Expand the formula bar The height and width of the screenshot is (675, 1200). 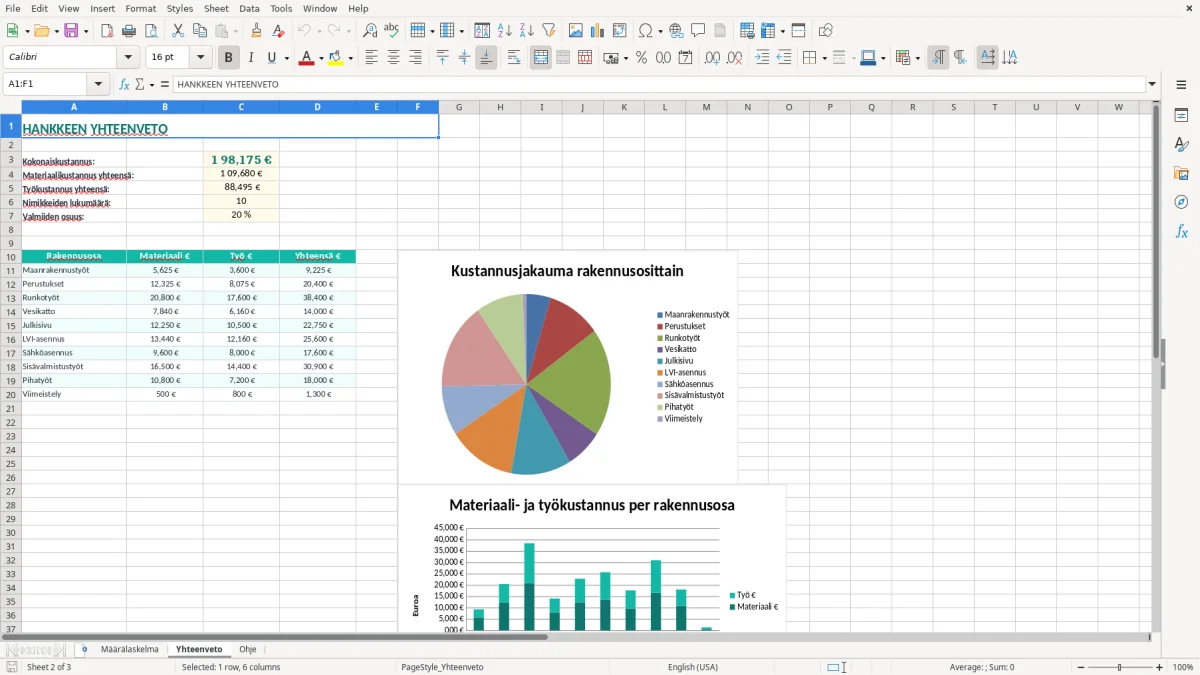(x=1152, y=85)
